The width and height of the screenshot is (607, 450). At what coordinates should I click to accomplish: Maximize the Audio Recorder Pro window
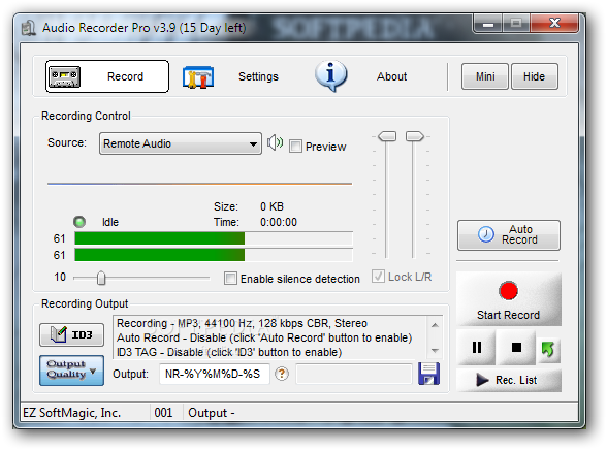click(516, 24)
